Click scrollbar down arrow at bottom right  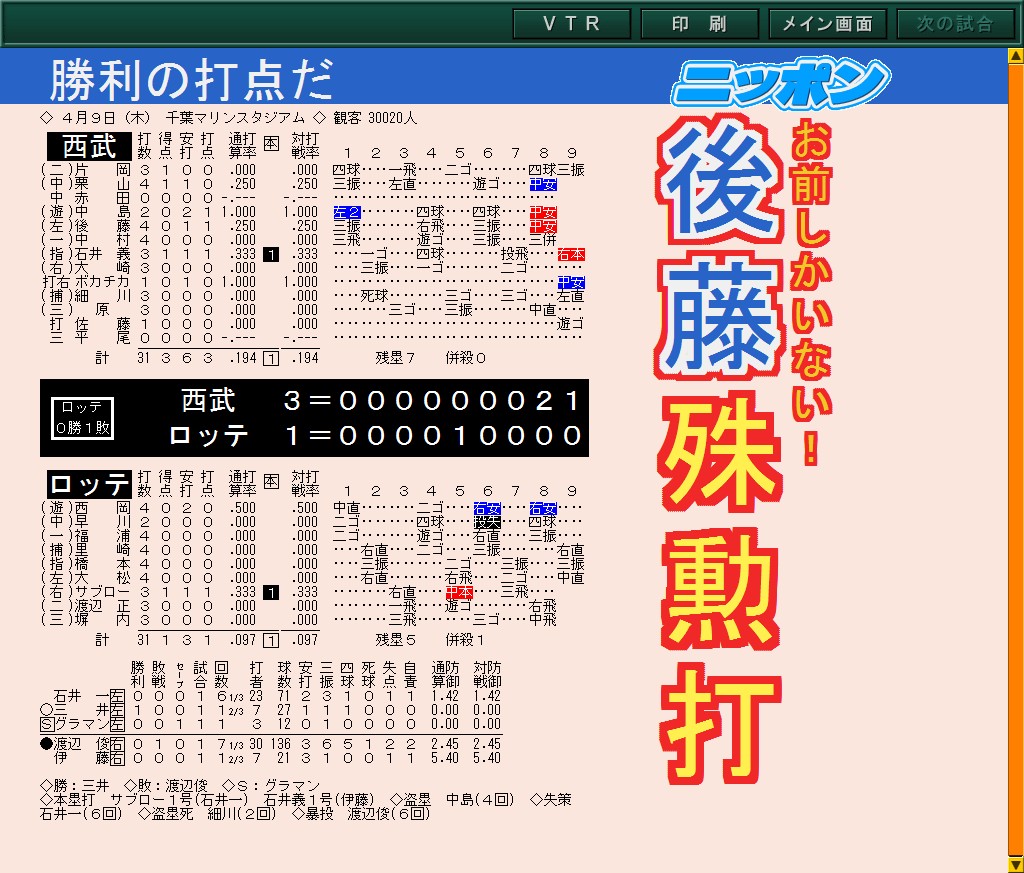(x=1016, y=865)
